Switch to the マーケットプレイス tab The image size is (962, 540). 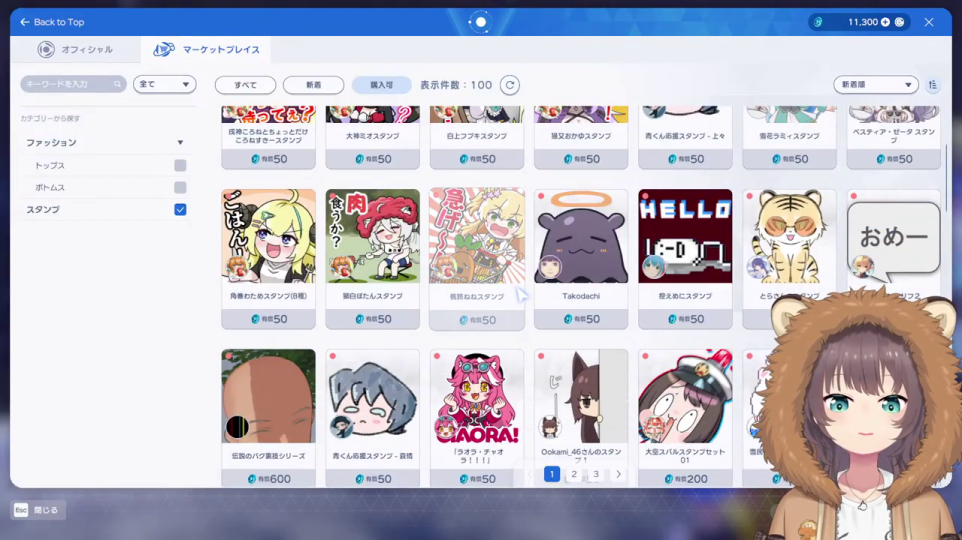[206, 49]
